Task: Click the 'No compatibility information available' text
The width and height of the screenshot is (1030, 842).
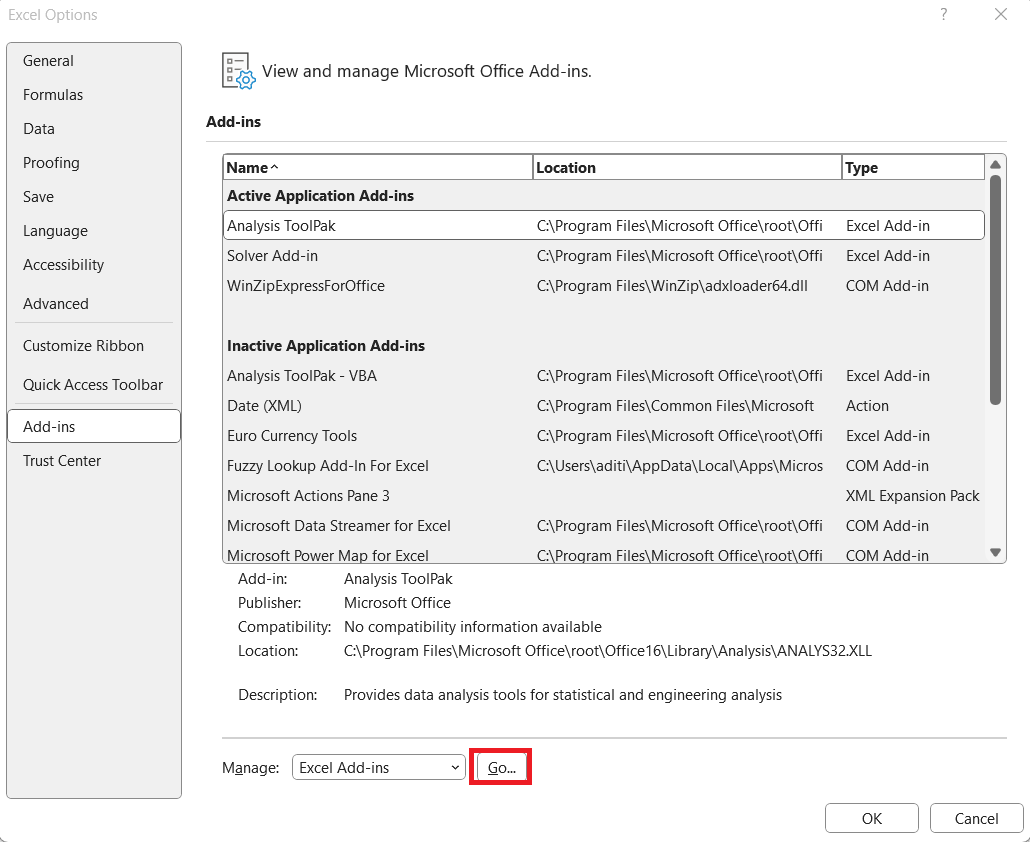Action: [x=473, y=627]
